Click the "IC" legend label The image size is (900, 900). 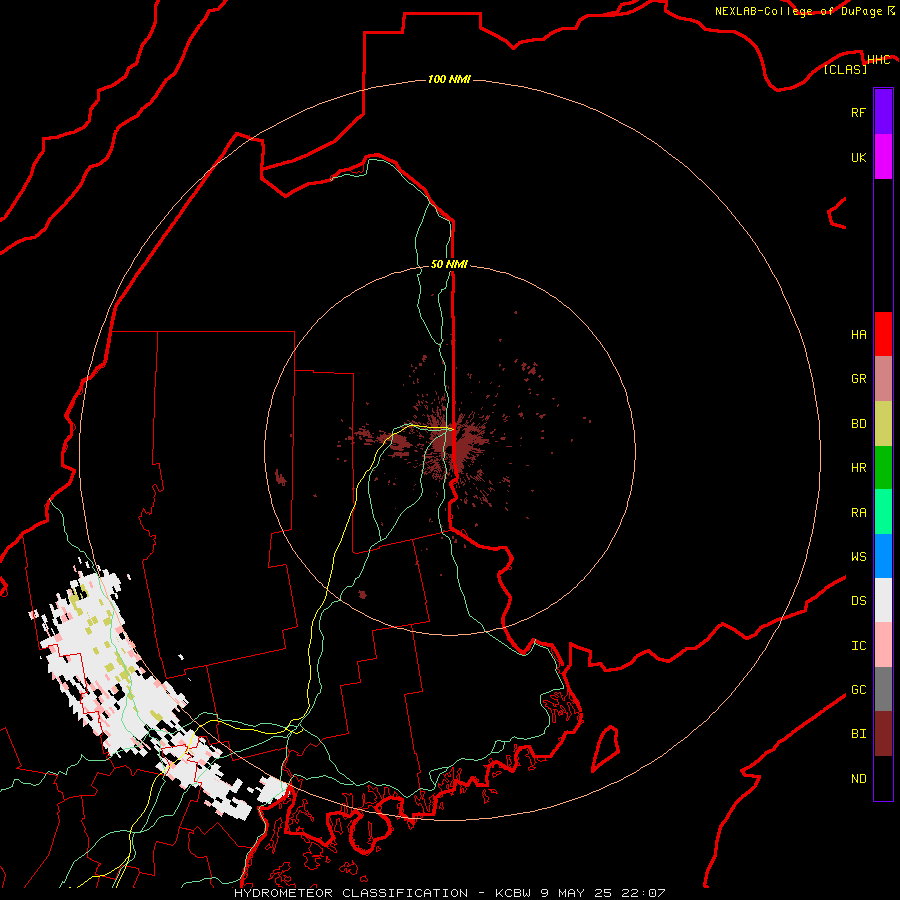tap(858, 646)
